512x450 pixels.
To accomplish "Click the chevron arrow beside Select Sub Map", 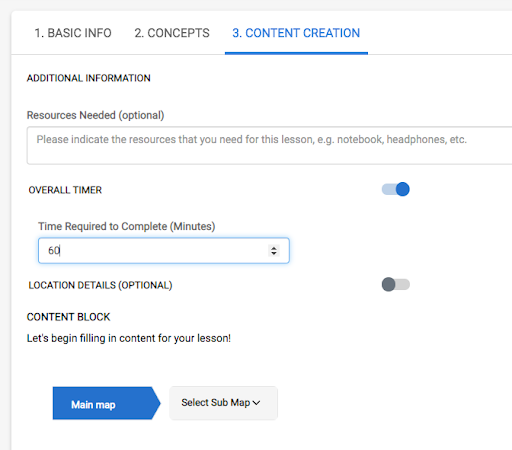I will (x=256, y=403).
